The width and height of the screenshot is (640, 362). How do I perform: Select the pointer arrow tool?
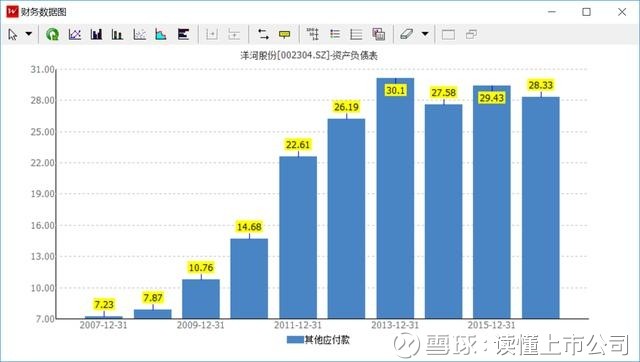click(x=13, y=34)
